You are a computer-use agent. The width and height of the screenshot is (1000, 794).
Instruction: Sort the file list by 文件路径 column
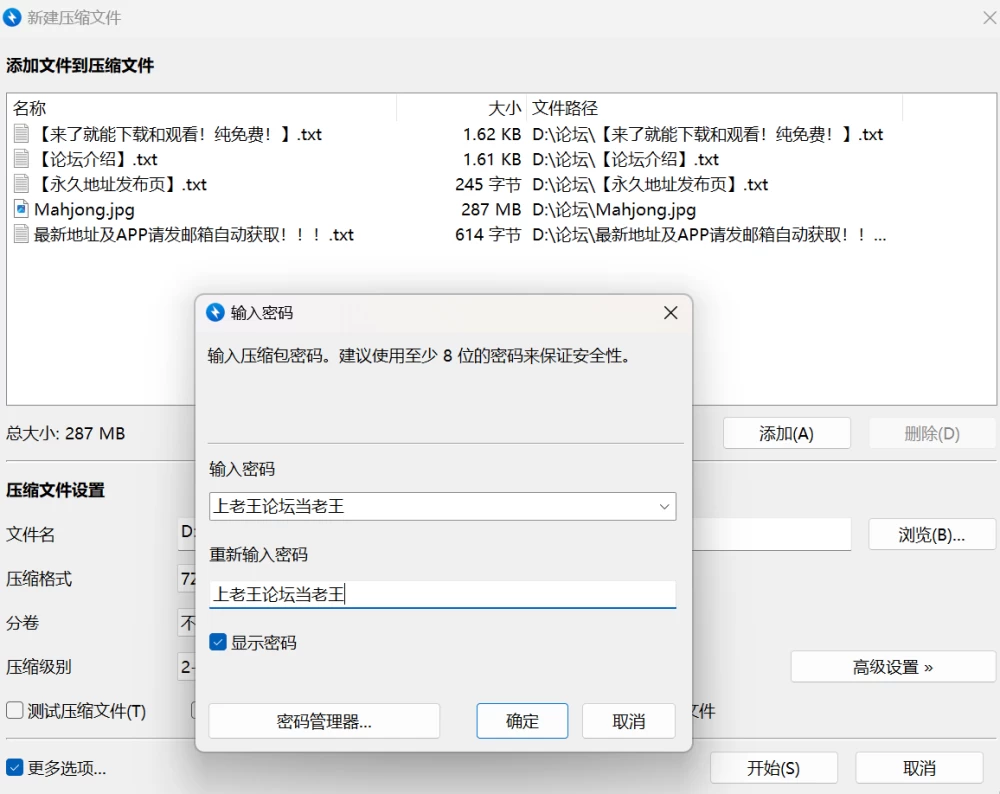[714, 108]
